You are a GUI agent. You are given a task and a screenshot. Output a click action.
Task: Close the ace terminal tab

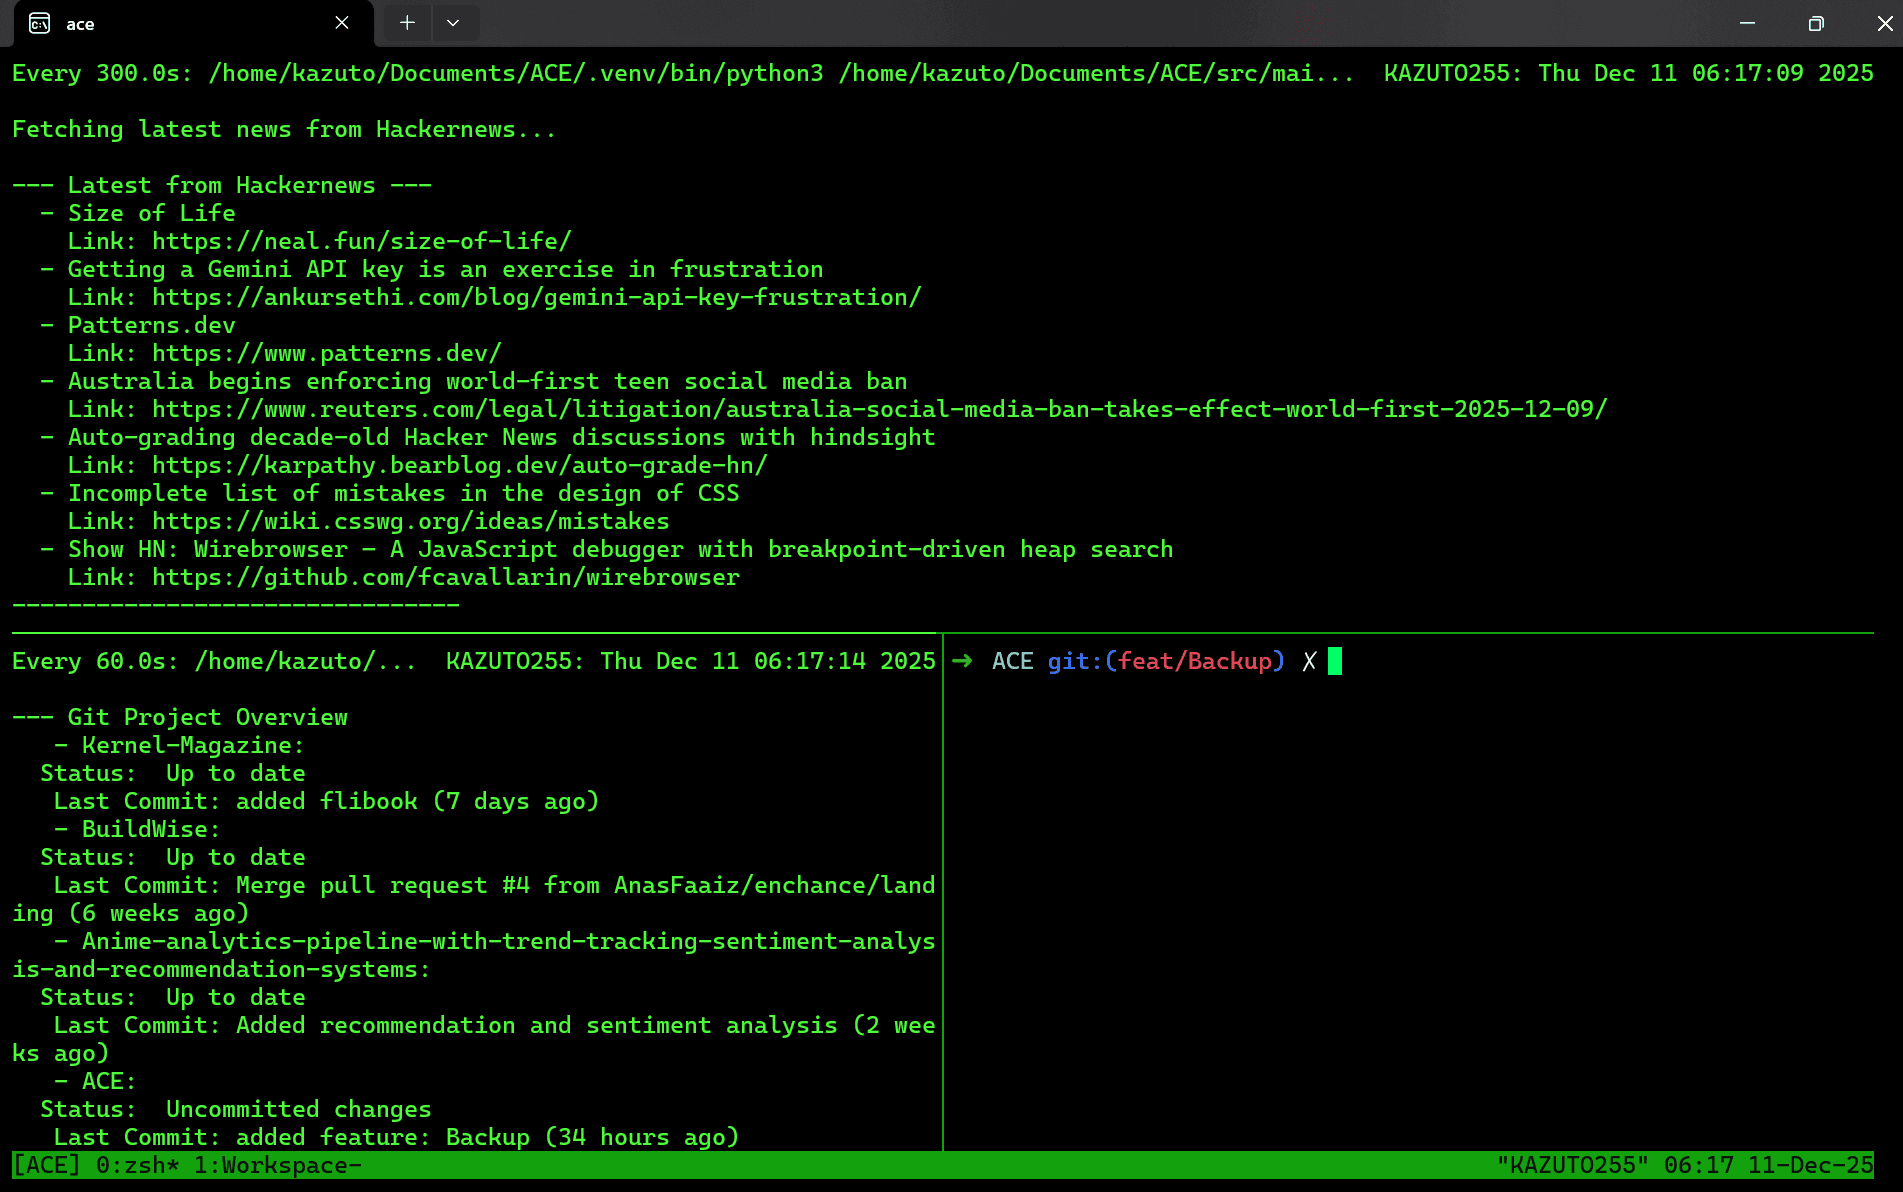(x=342, y=23)
